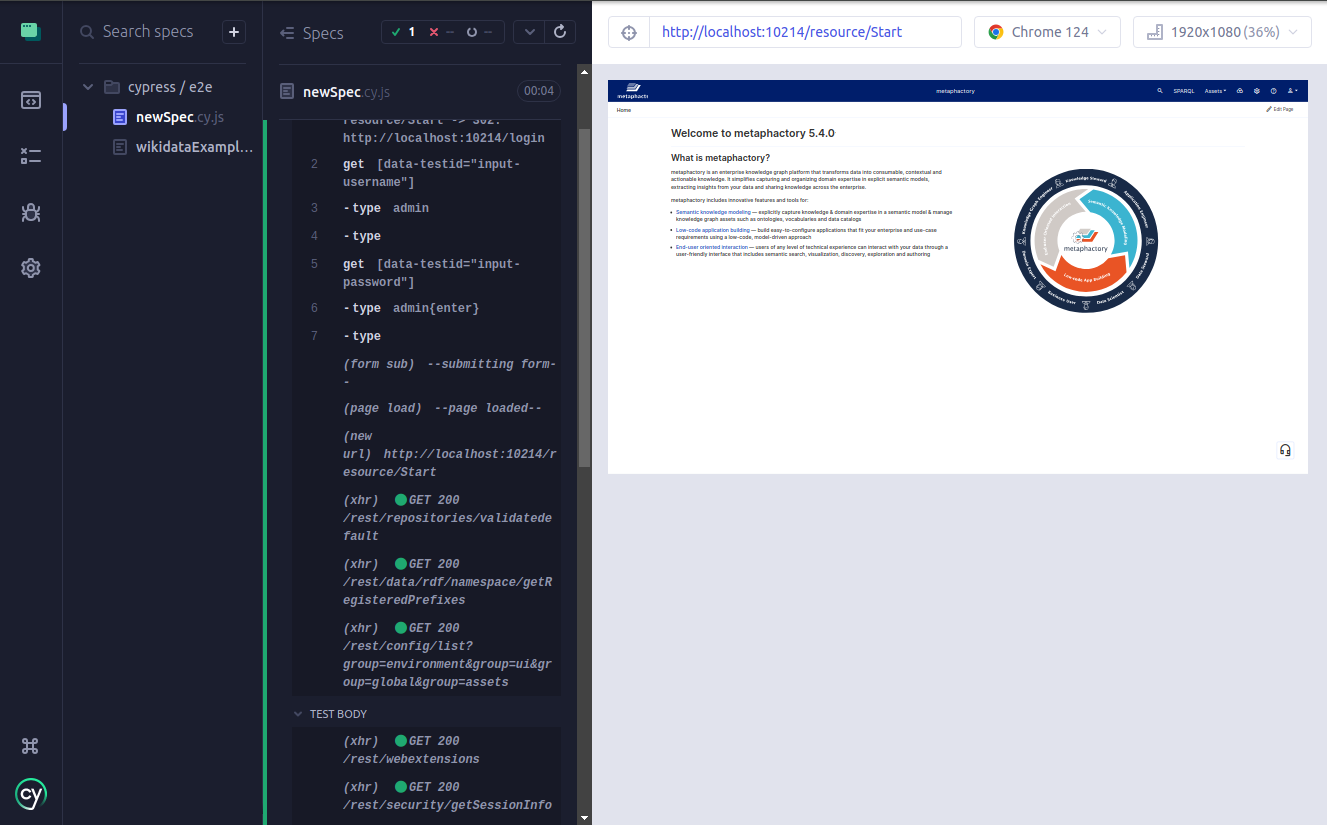The height and width of the screenshot is (825, 1327).
Task: Click the failed tests red X counter
Action: coord(440,32)
